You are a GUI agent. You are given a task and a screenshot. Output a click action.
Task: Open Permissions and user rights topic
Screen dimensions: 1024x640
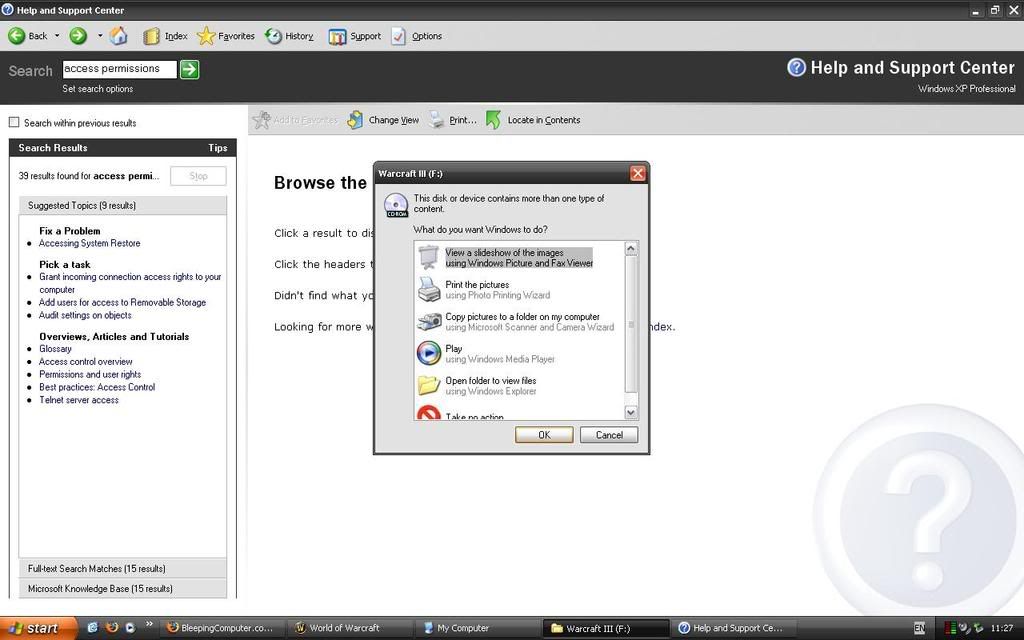(90, 374)
